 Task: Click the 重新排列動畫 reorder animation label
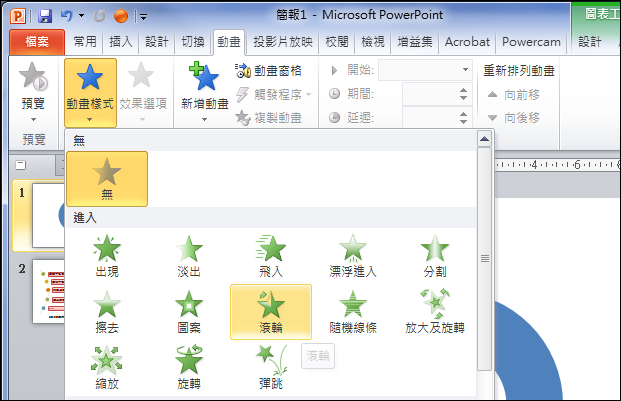pos(519,71)
